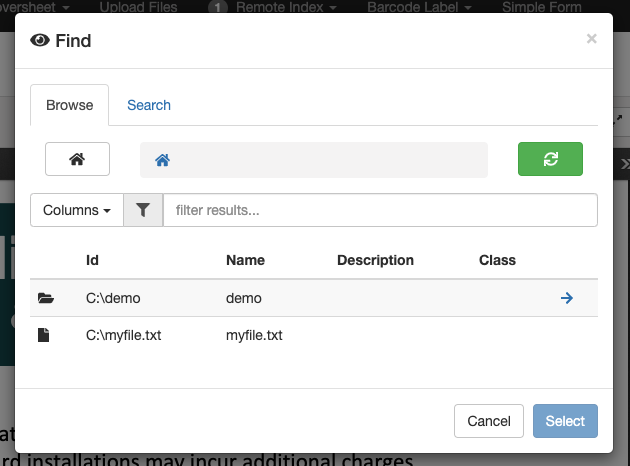Screen dimensions: 630x466
Task: Click the blue Select button
Action: 565,421
